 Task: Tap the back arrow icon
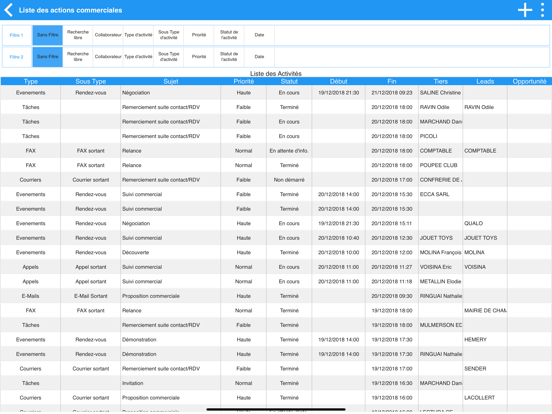[x=8, y=10]
